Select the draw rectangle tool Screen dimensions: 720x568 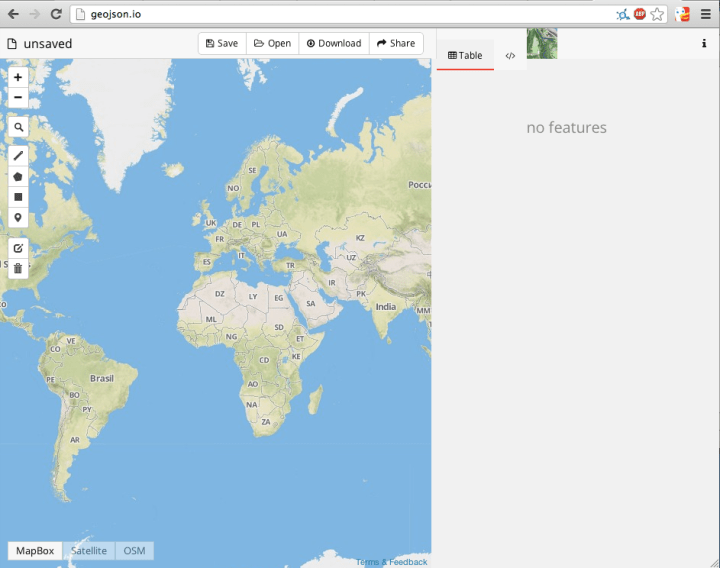(18, 197)
